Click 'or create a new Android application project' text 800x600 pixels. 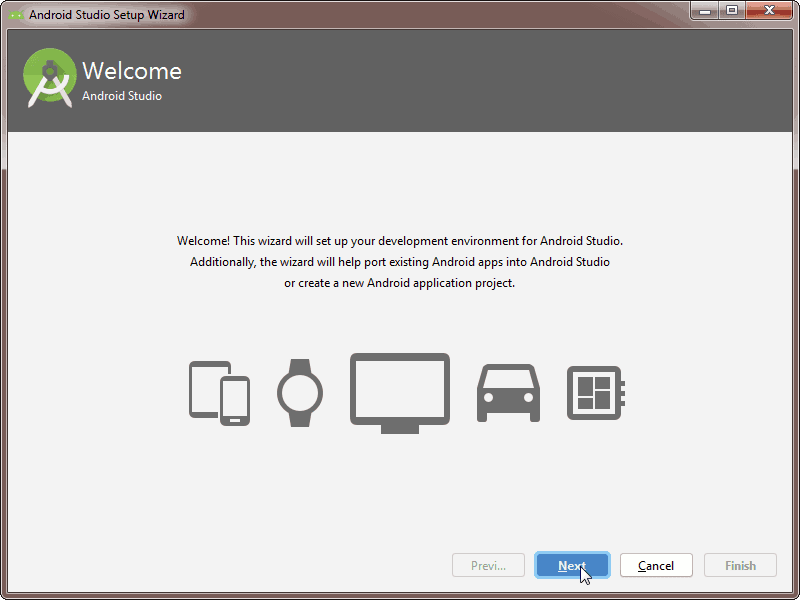(399, 283)
